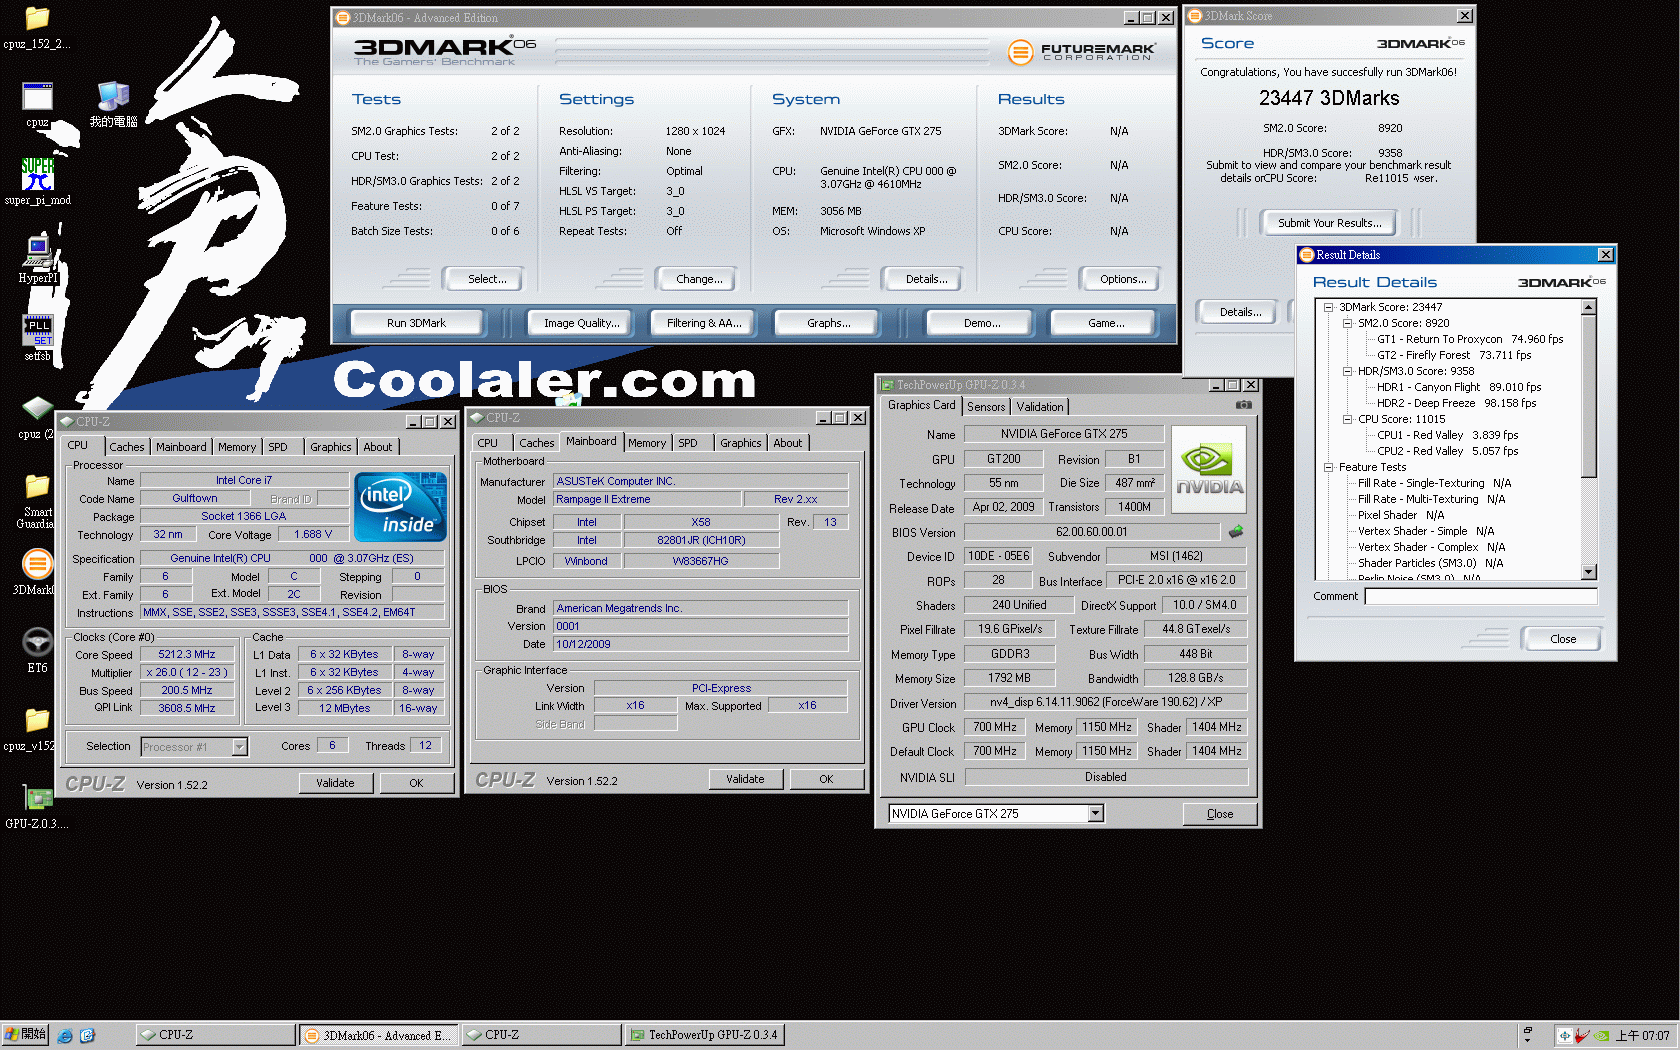Click OK in middle CPU-Z window
The width and height of the screenshot is (1680, 1050).
[x=826, y=779]
